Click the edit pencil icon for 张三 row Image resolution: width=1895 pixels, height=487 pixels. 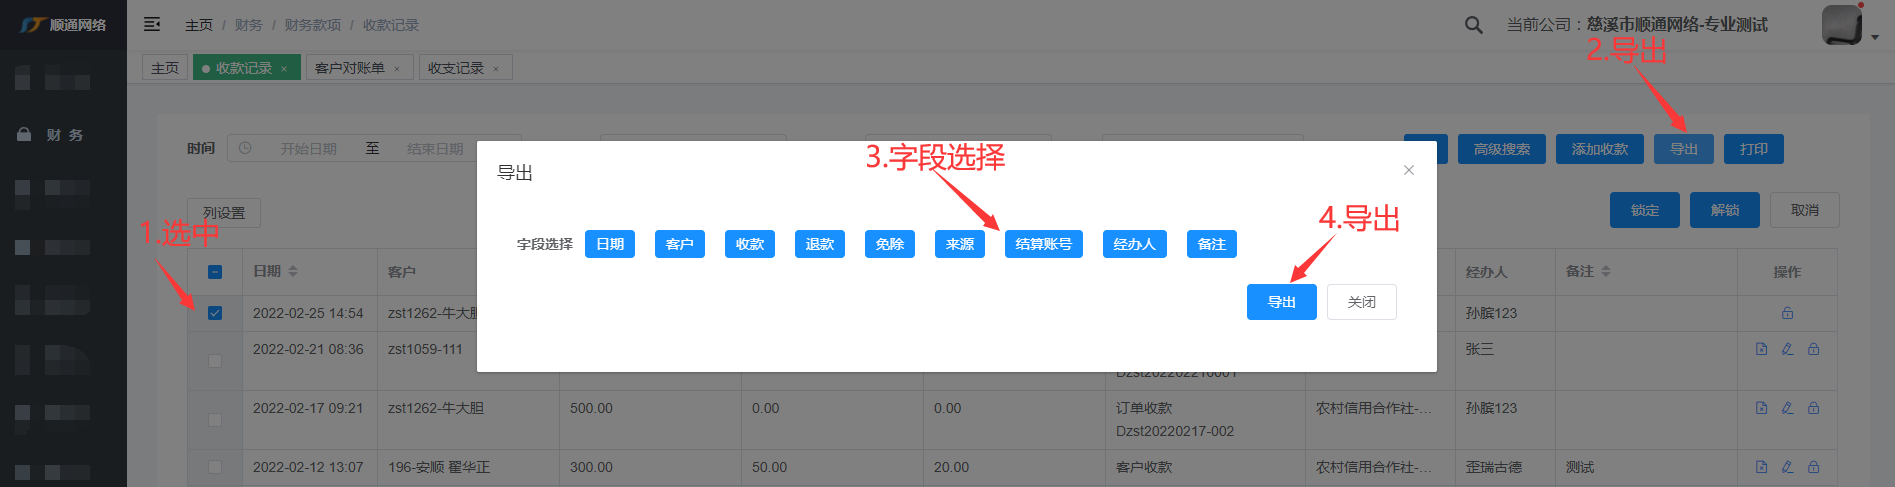(x=1787, y=349)
